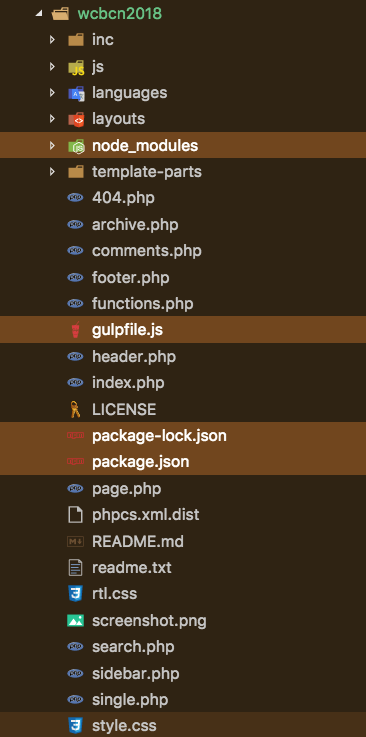Click the Node.js folder icon for node_modules
Screen dimensions: 366x737
76,146
